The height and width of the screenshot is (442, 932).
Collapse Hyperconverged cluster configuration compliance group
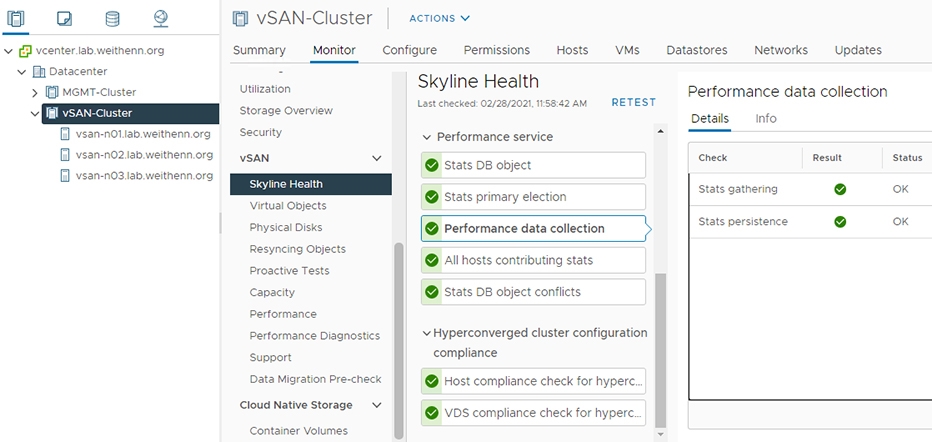[426, 333]
